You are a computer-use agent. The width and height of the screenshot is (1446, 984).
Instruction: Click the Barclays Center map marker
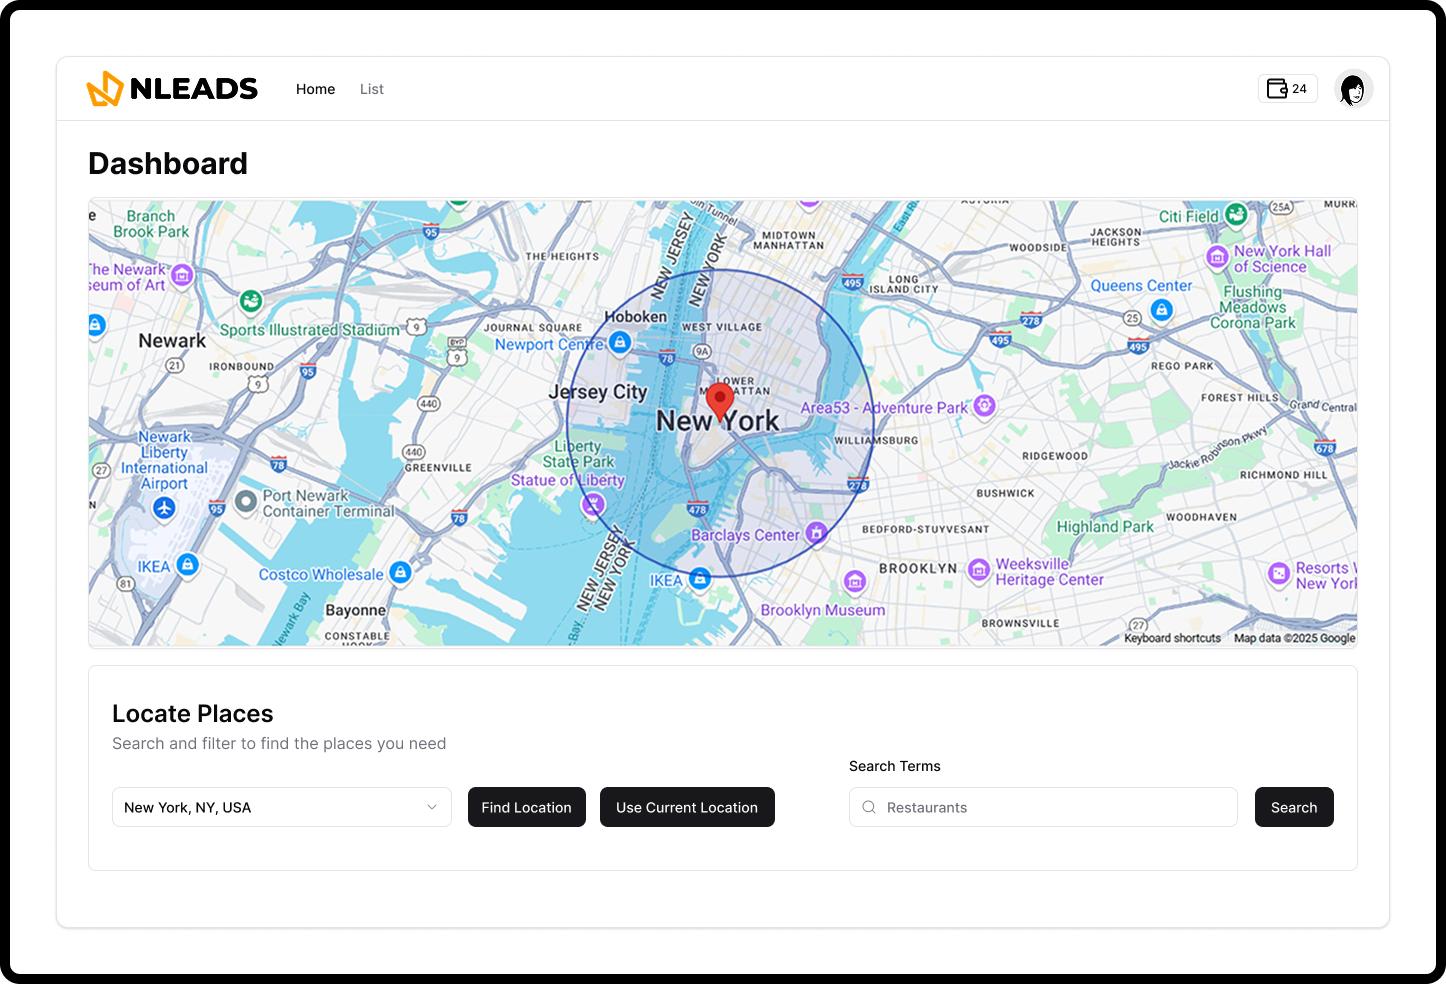[817, 533]
